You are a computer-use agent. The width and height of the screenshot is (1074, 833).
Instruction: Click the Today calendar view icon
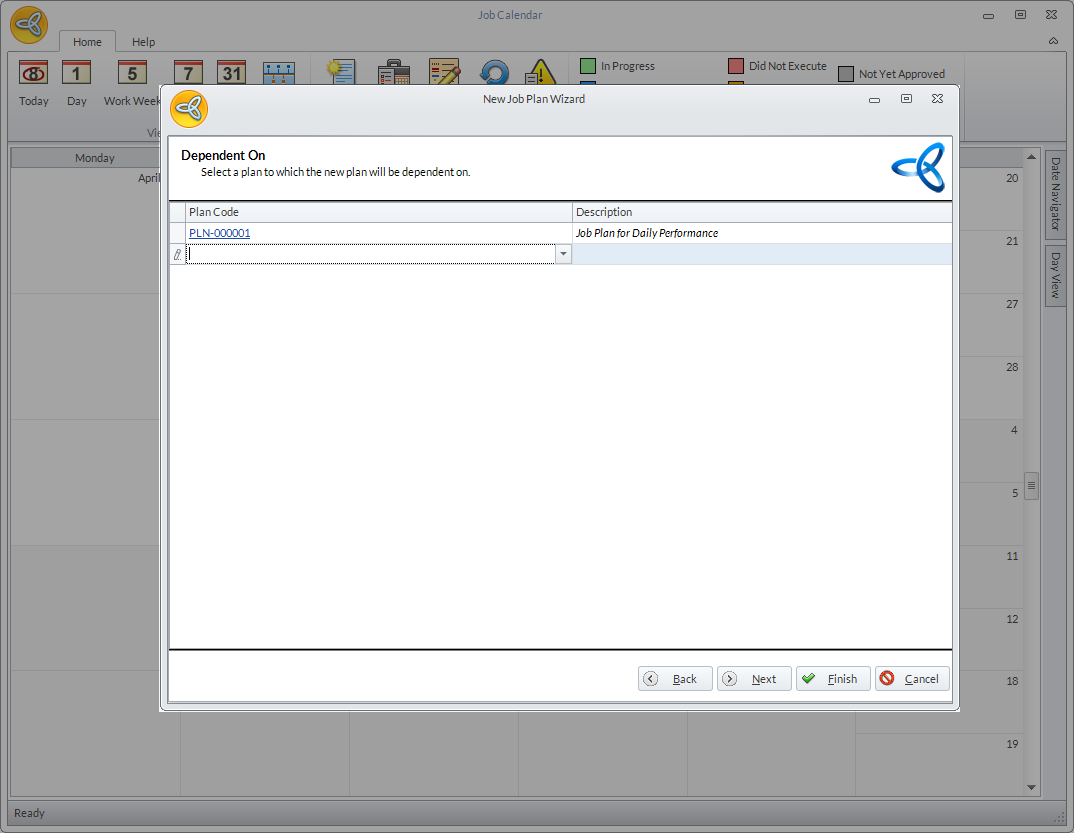[x=34, y=73]
